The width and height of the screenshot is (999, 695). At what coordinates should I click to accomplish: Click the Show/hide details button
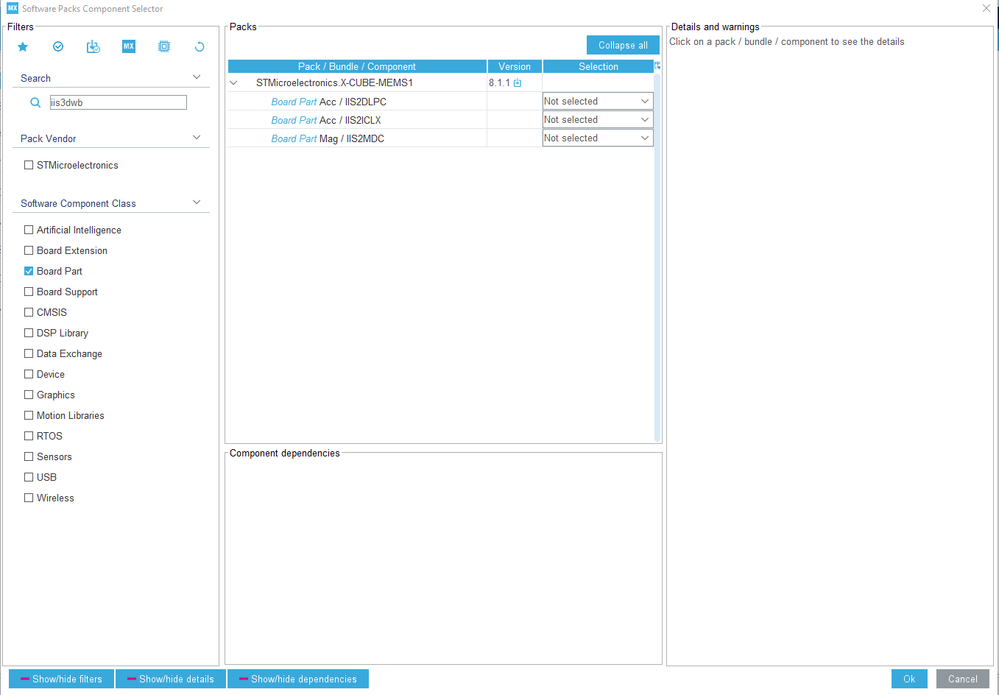[x=171, y=679]
